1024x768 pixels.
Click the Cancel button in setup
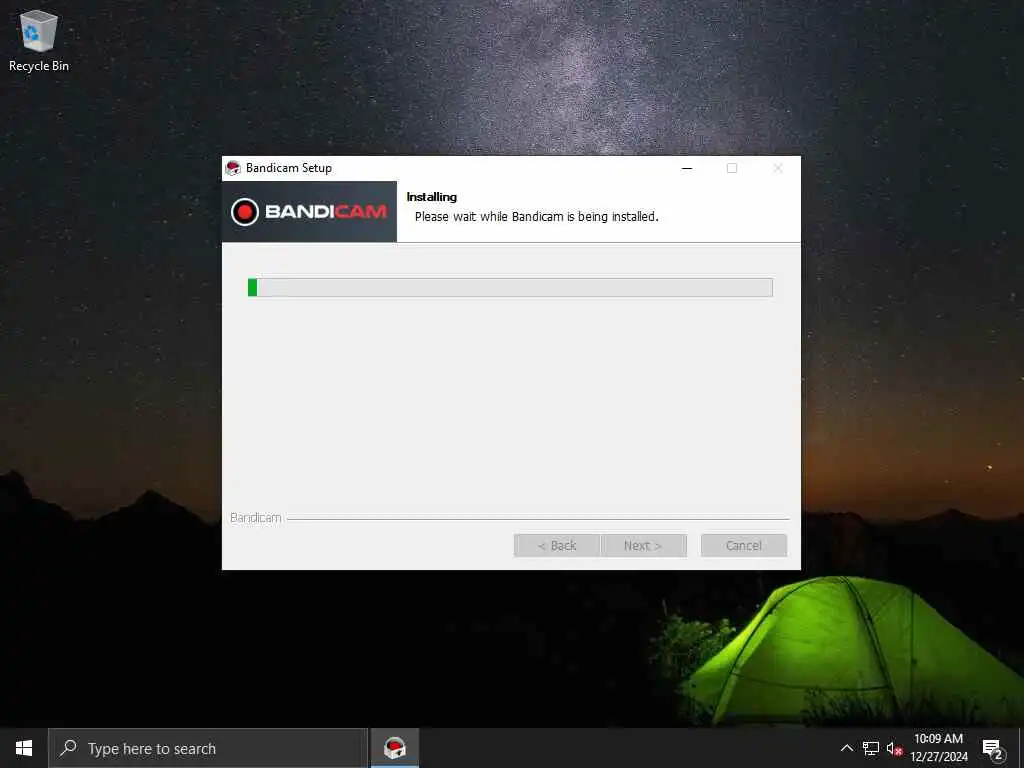[743, 545]
